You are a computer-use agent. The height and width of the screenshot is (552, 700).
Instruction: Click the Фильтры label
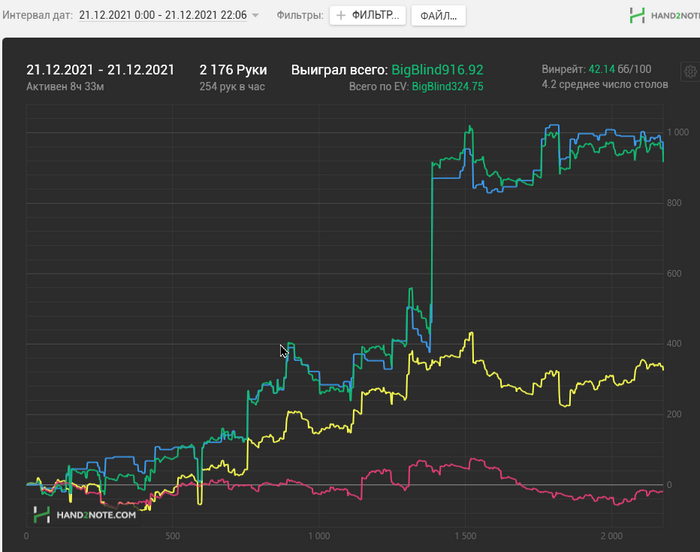click(300, 15)
